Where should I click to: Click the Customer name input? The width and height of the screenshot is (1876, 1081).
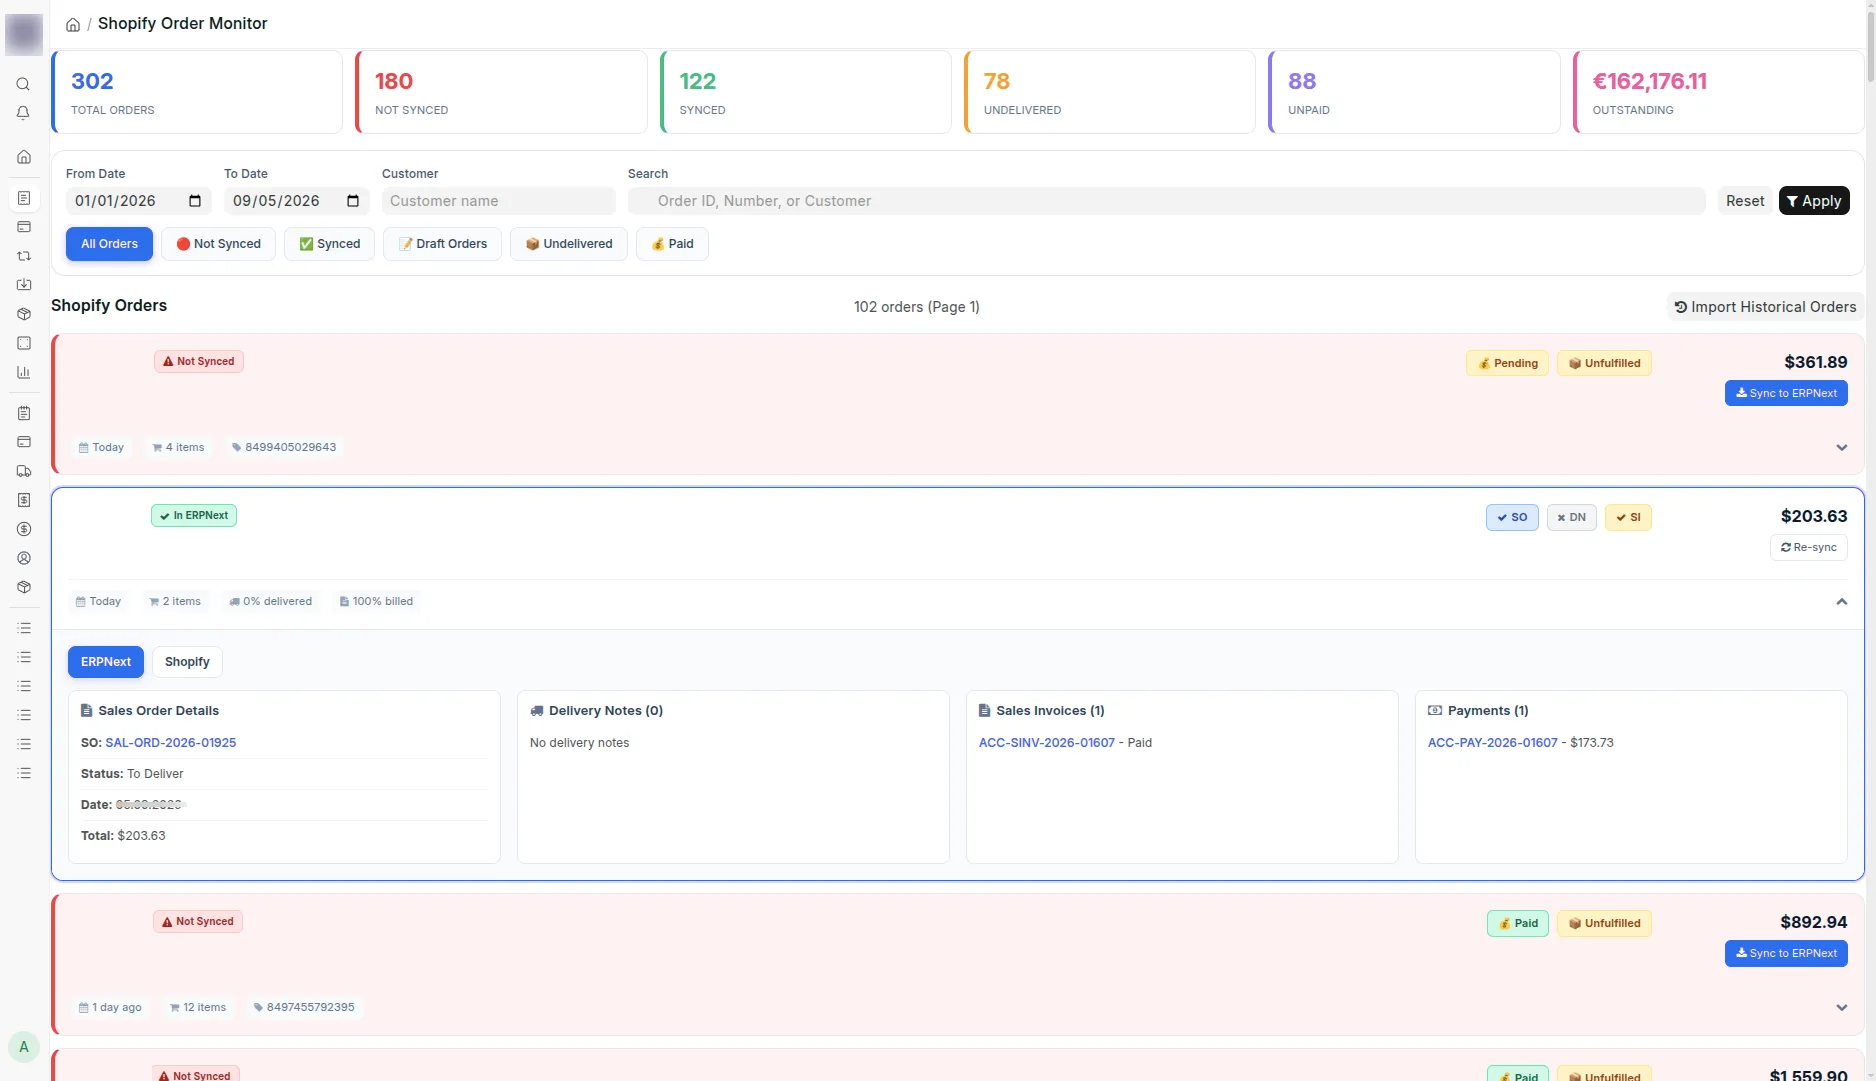(x=498, y=201)
